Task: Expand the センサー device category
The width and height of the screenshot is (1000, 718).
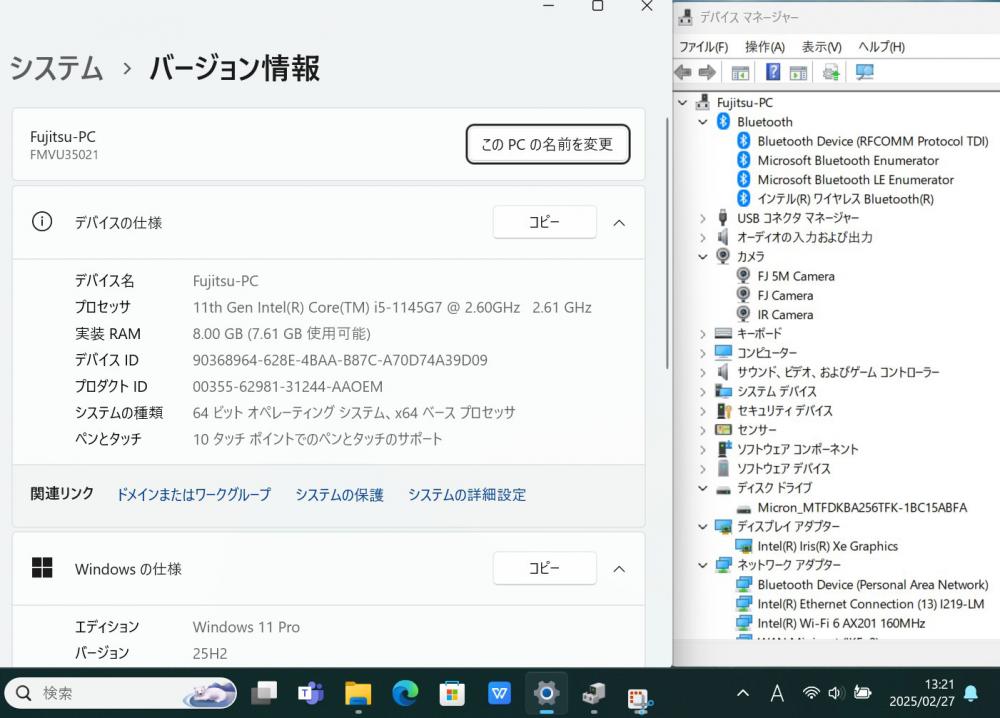Action: tap(703, 430)
